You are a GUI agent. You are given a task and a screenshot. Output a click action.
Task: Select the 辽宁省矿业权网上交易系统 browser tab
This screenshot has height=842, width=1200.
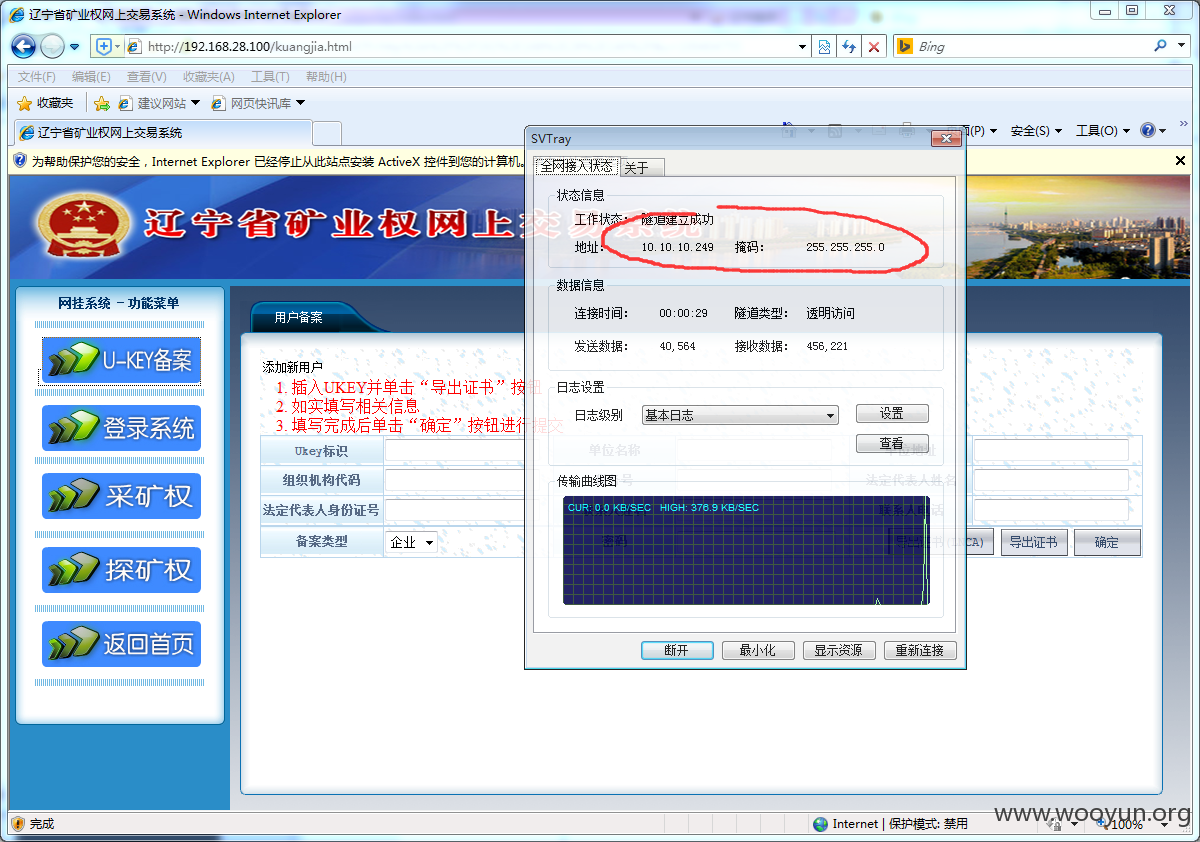coord(162,132)
